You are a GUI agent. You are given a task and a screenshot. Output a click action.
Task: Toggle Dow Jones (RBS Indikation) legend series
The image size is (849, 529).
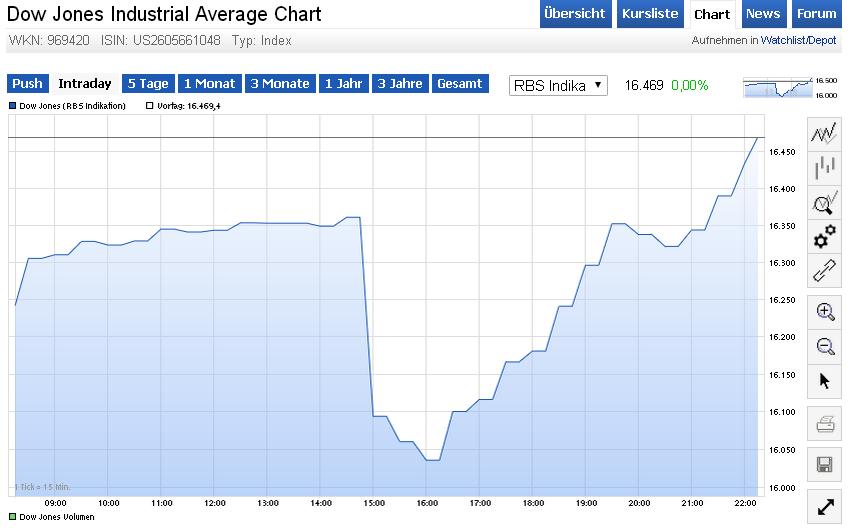tap(12, 105)
